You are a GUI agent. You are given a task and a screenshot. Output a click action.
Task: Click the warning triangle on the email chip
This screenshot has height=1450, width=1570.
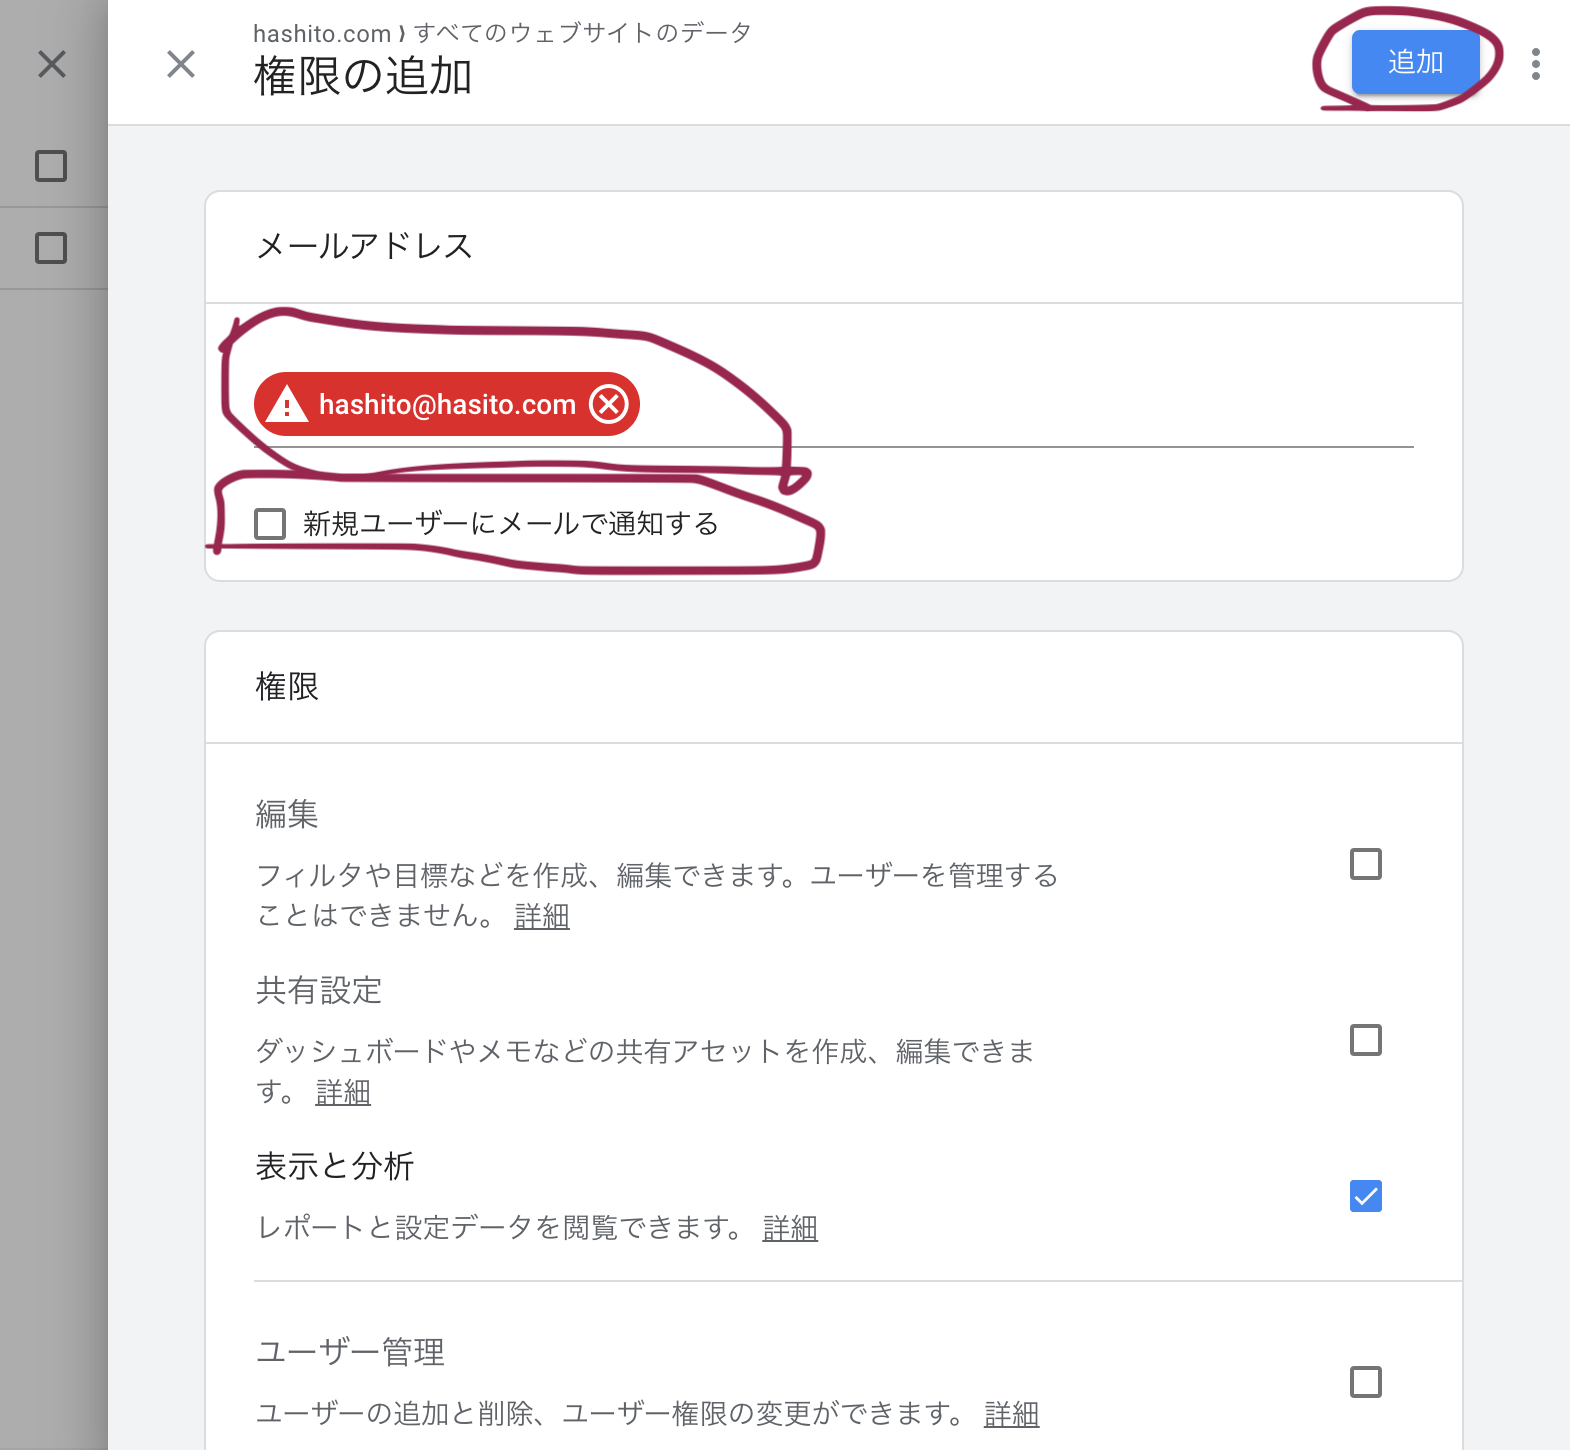pyautogui.click(x=287, y=405)
